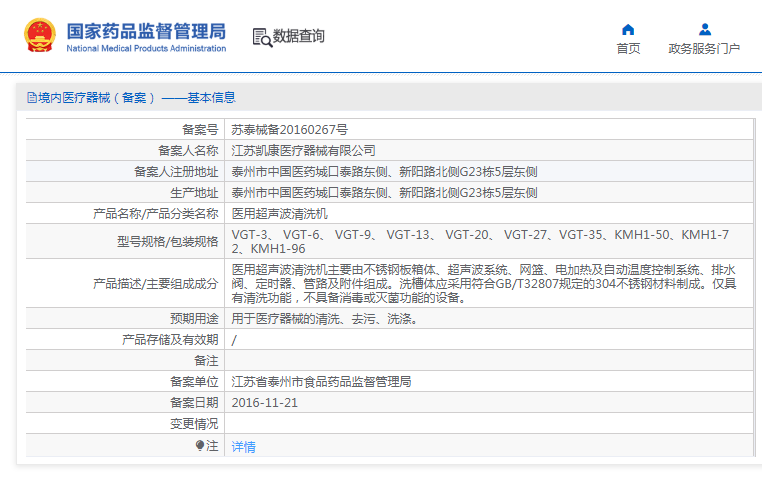Click the 型号规格/包装规格 label
The height and width of the screenshot is (480, 762).
point(168,241)
